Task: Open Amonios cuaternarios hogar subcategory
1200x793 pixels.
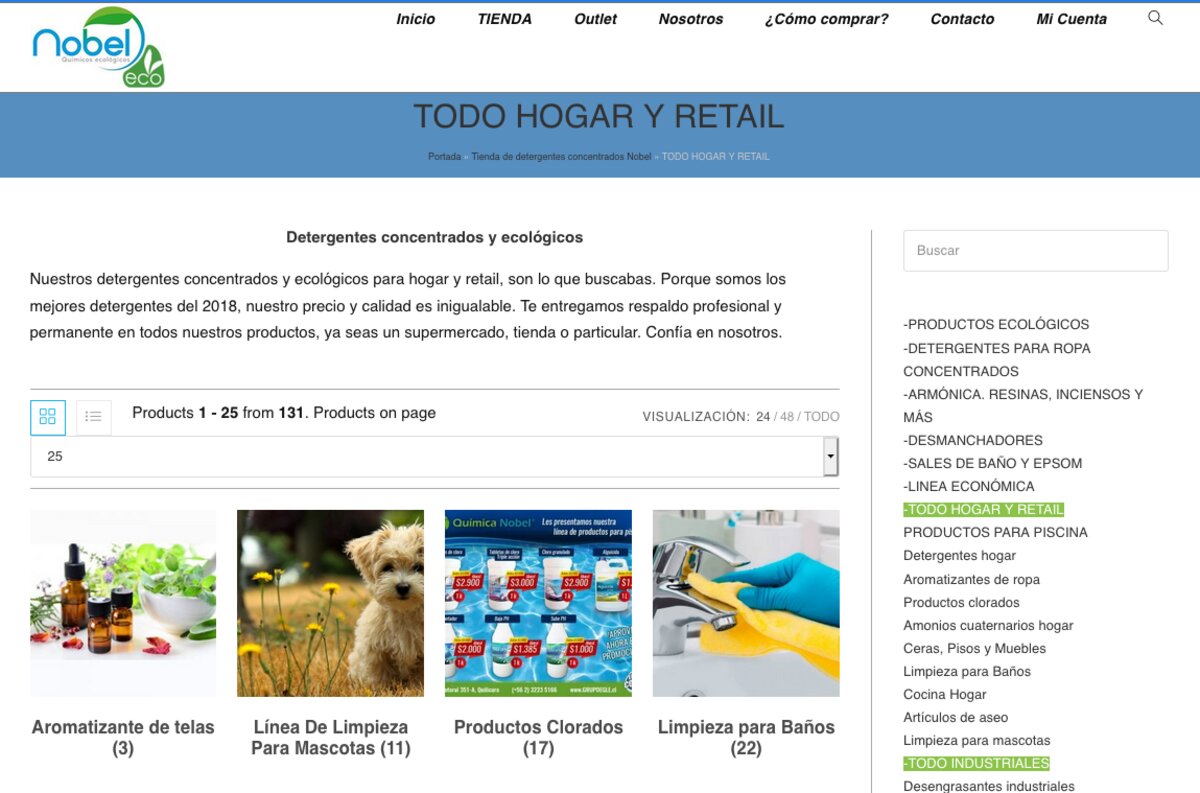Action: pyautogui.click(x=988, y=625)
